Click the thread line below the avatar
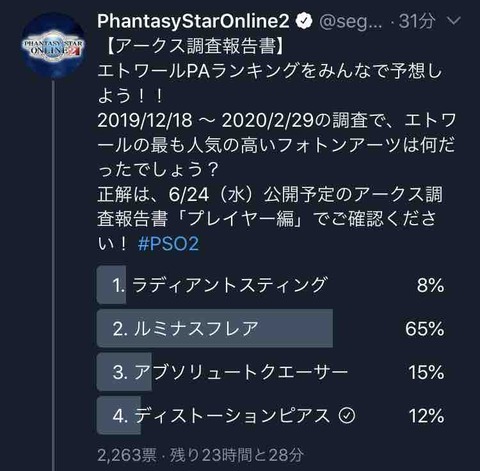This screenshot has width=480, height=471. (53, 275)
